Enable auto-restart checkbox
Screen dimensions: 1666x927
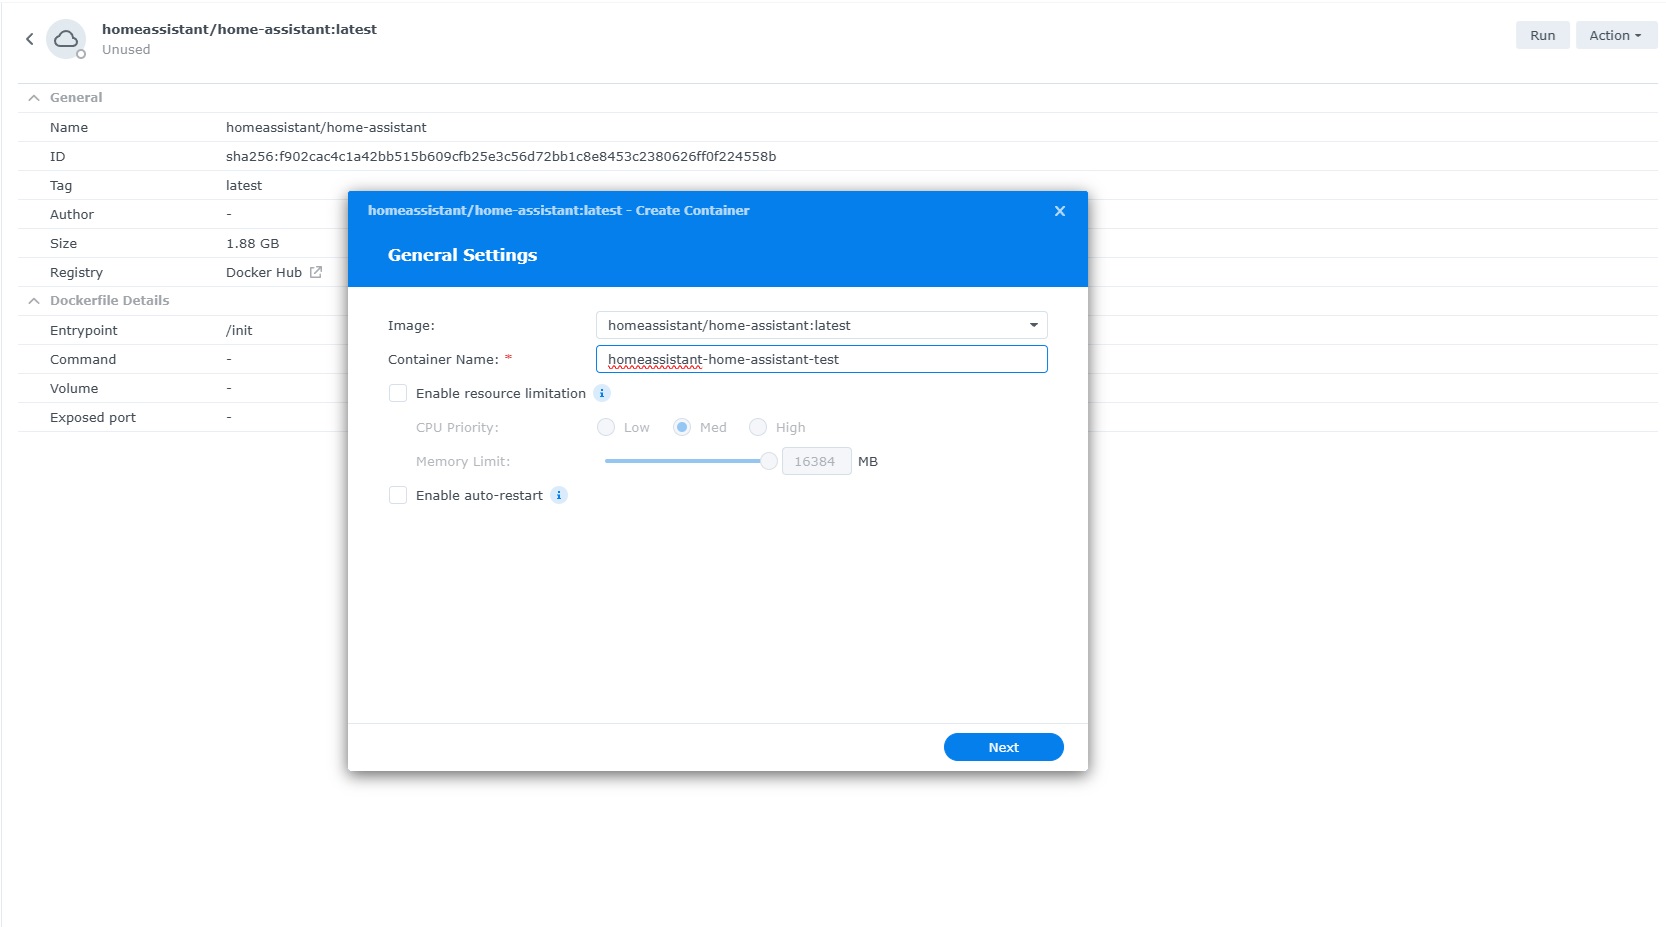[x=398, y=496]
